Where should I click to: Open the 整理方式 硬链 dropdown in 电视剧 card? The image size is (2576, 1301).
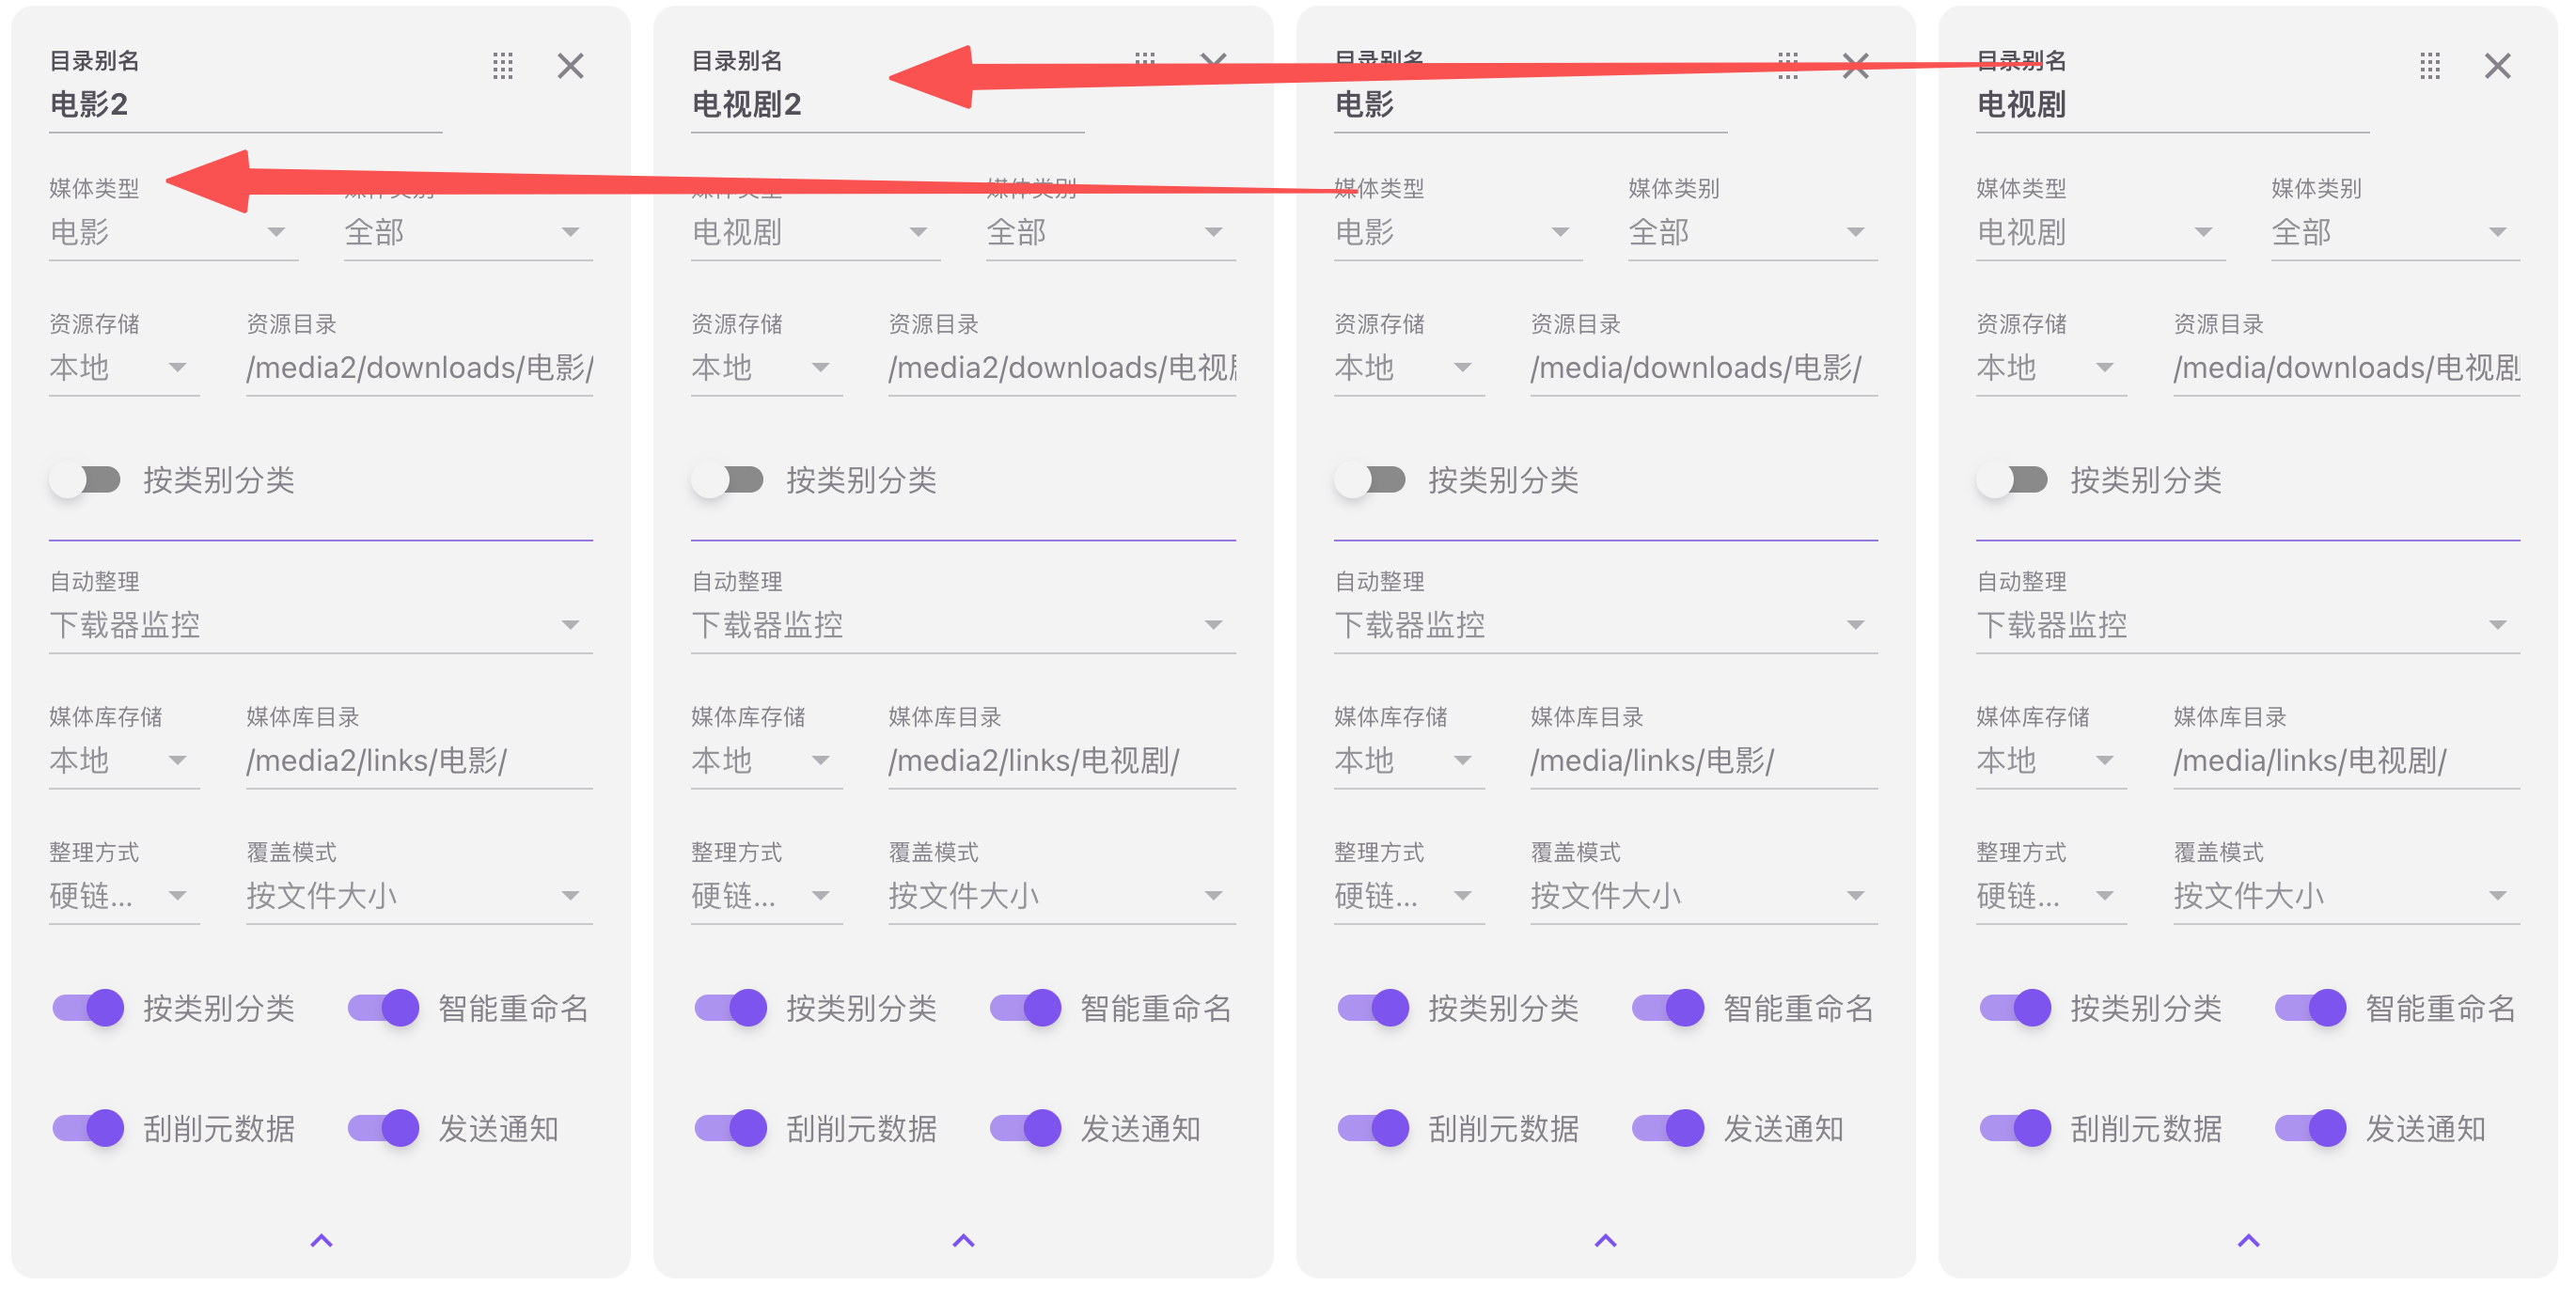pos(2051,895)
